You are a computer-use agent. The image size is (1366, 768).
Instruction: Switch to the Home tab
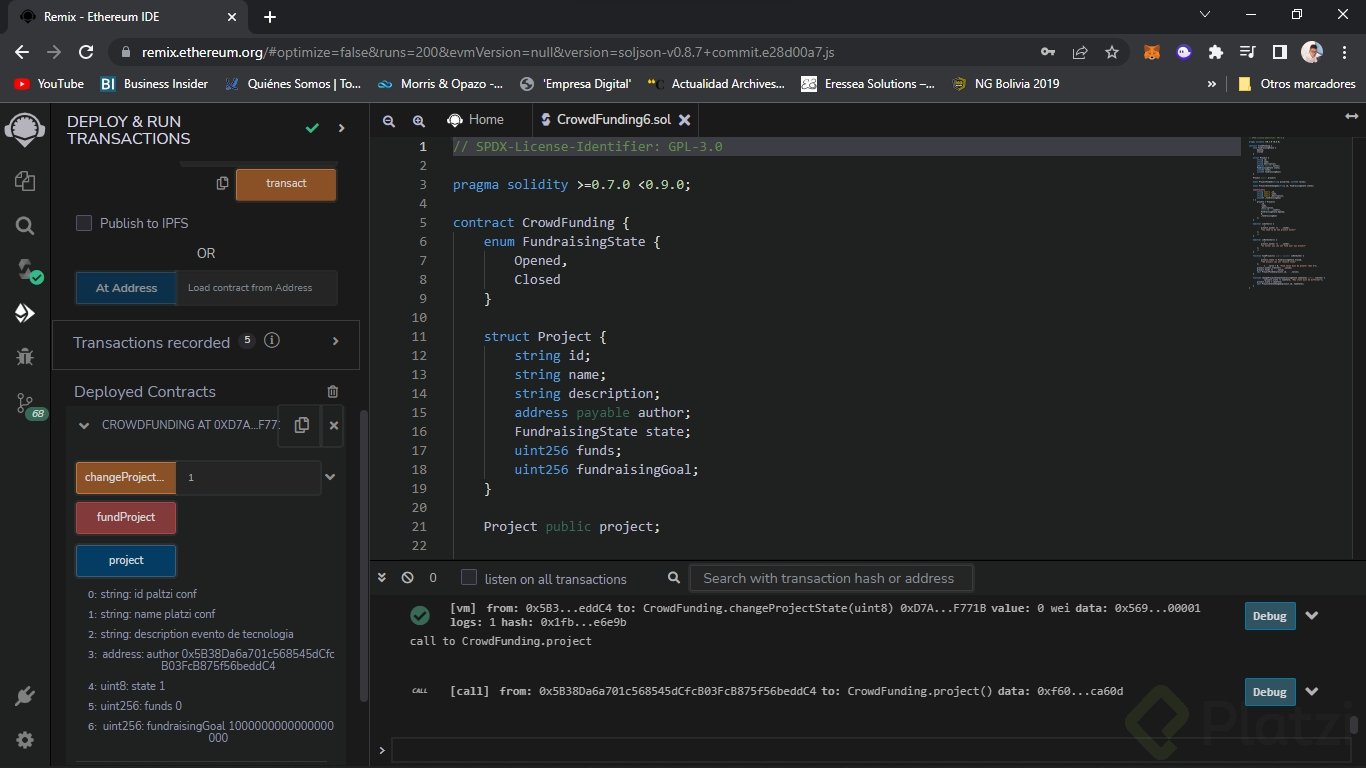pyautogui.click(x=475, y=120)
